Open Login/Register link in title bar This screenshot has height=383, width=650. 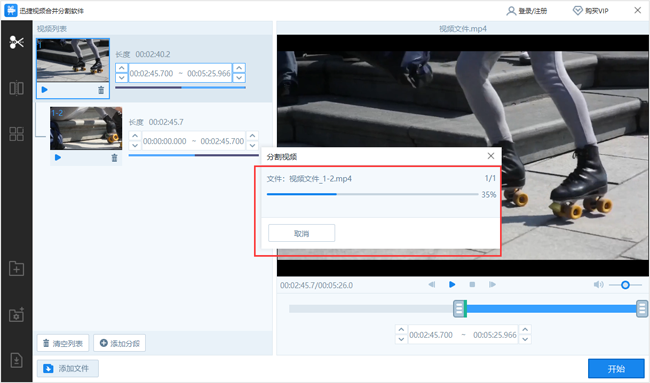click(527, 11)
